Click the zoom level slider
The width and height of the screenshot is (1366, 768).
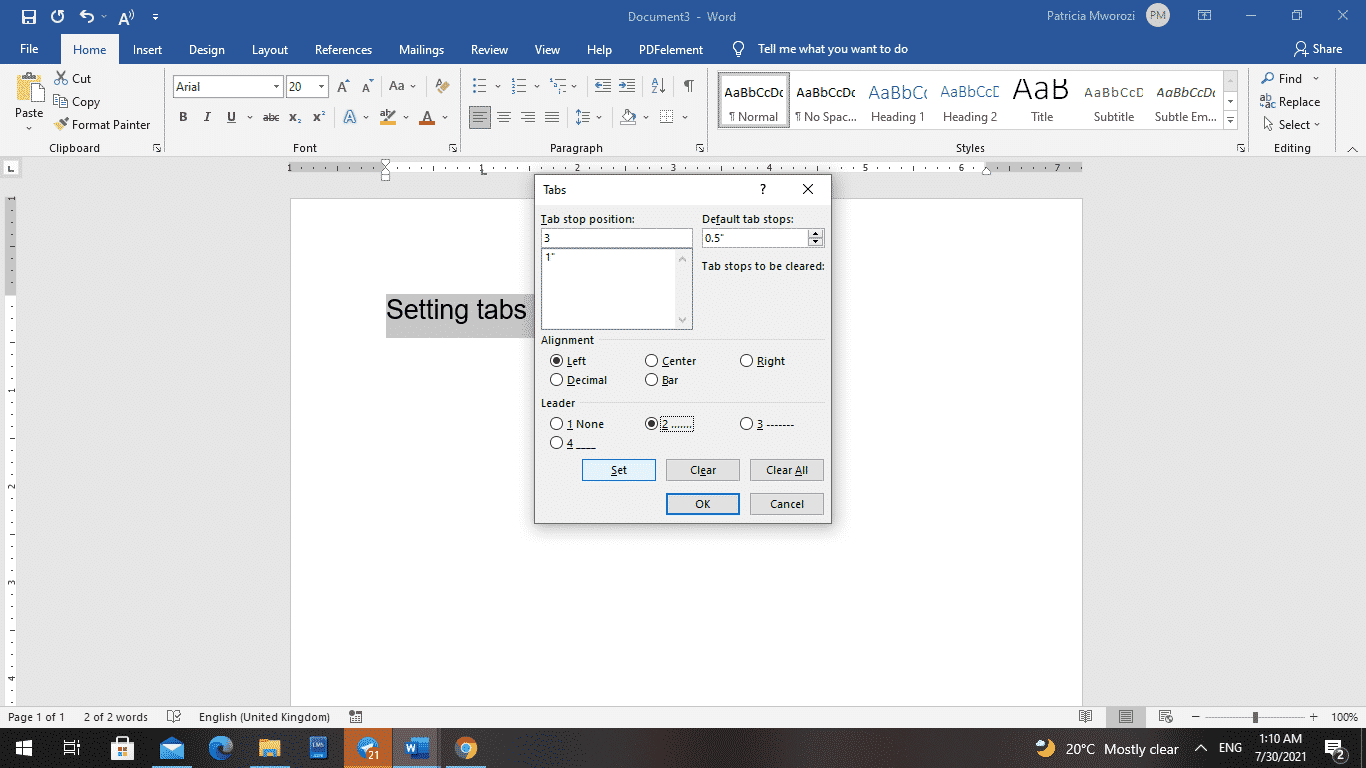[x=1255, y=717]
